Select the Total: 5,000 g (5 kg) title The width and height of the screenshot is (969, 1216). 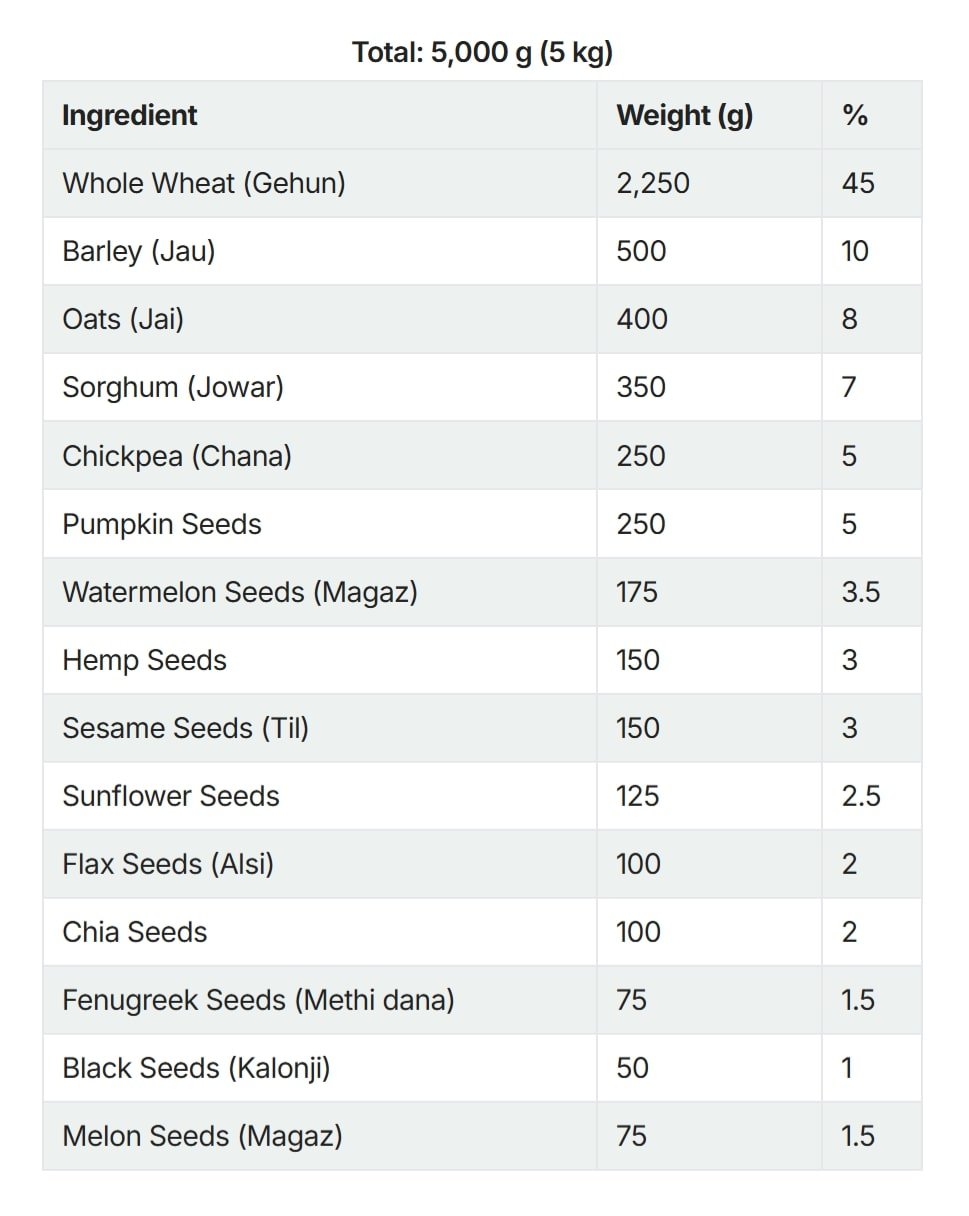click(482, 52)
